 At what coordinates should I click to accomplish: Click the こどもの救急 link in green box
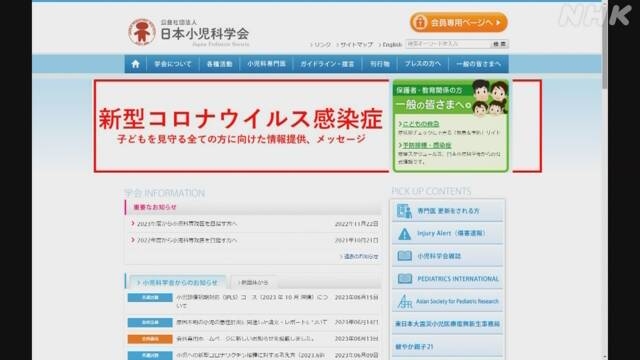tap(421, 124)
